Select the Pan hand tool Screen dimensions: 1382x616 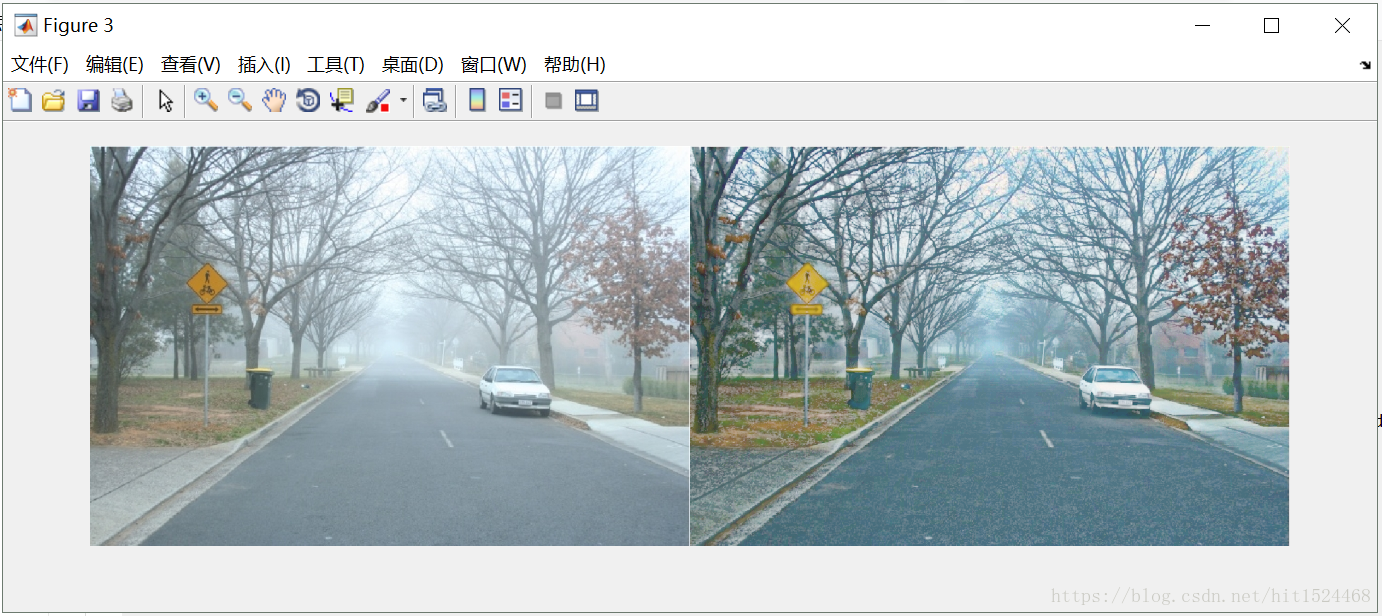point(274,100)
